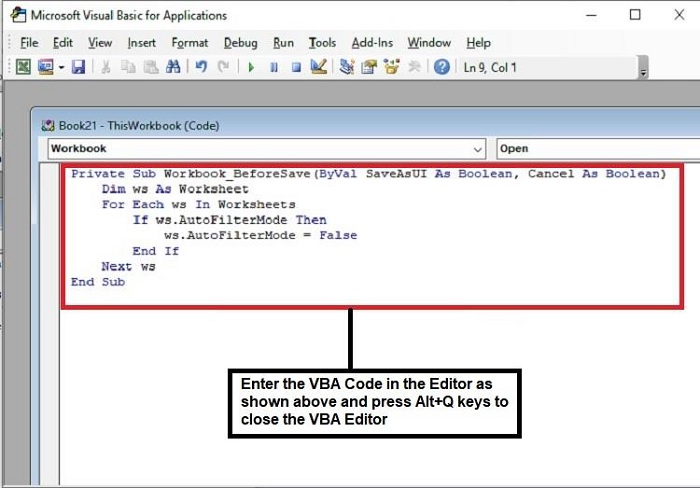Click the Reset stop square icon
The width and height of the screenshot is (700, 488).
(x=296, y=67)
